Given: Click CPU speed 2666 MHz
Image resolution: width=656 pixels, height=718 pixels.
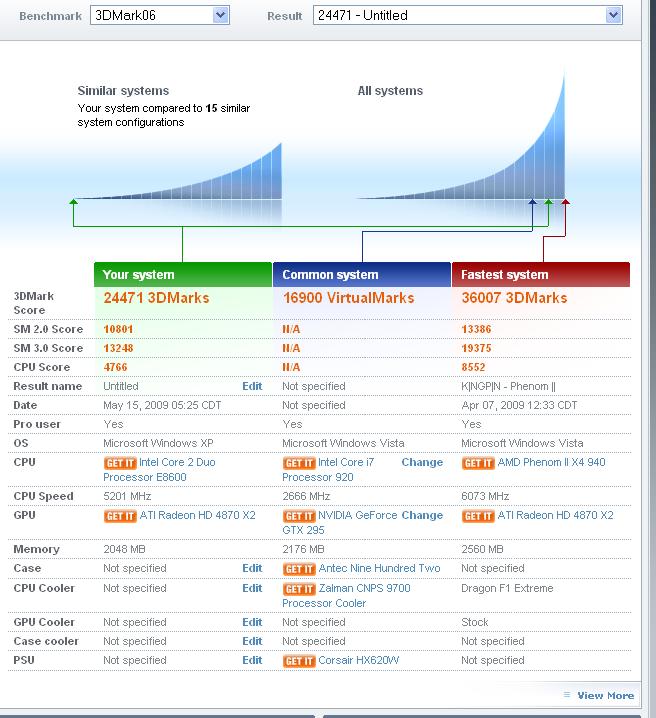Looking at the screenshot, I should (306, 496).
